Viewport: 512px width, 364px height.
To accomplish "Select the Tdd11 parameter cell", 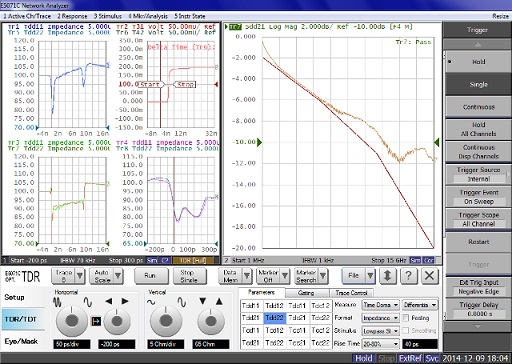I will [x=251, y=306].
